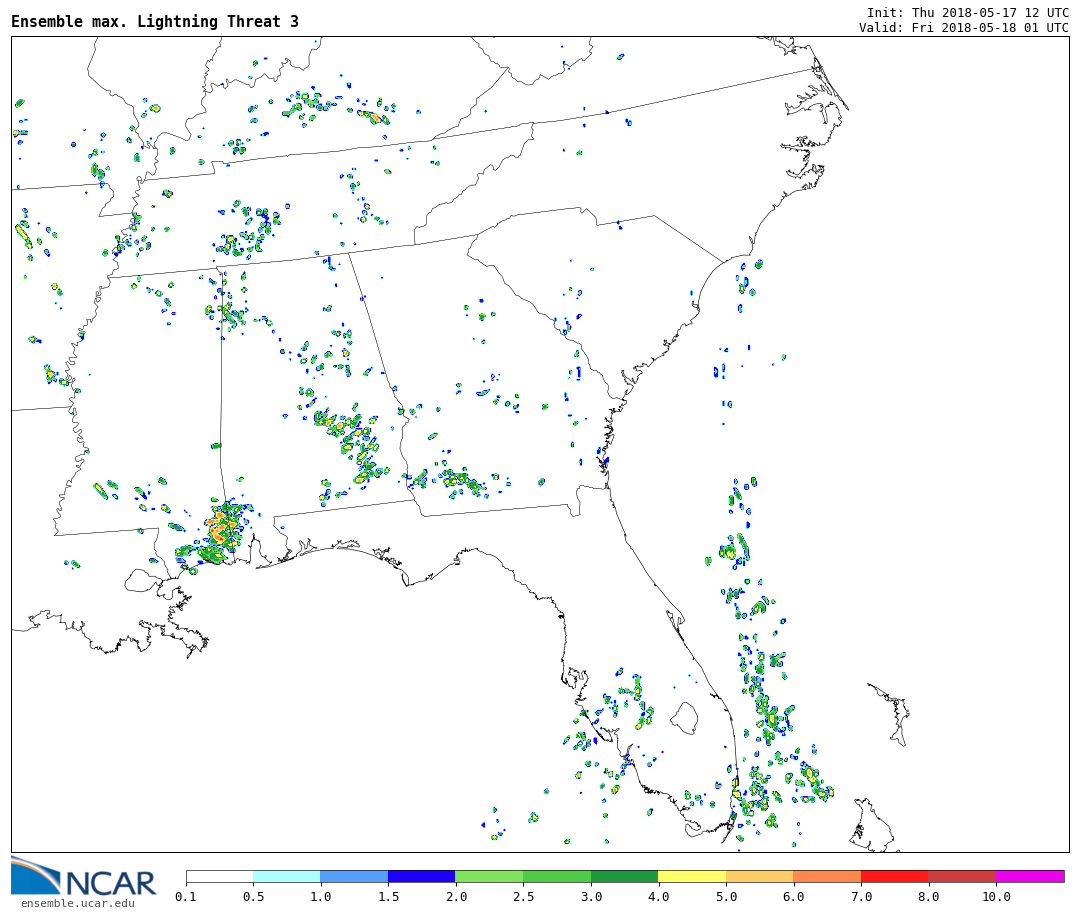Screen dimensions: 1080x915
Task: Pick the dark red 8.0–10.0 colorbar swatch
Action: click(x=961, y=876)
